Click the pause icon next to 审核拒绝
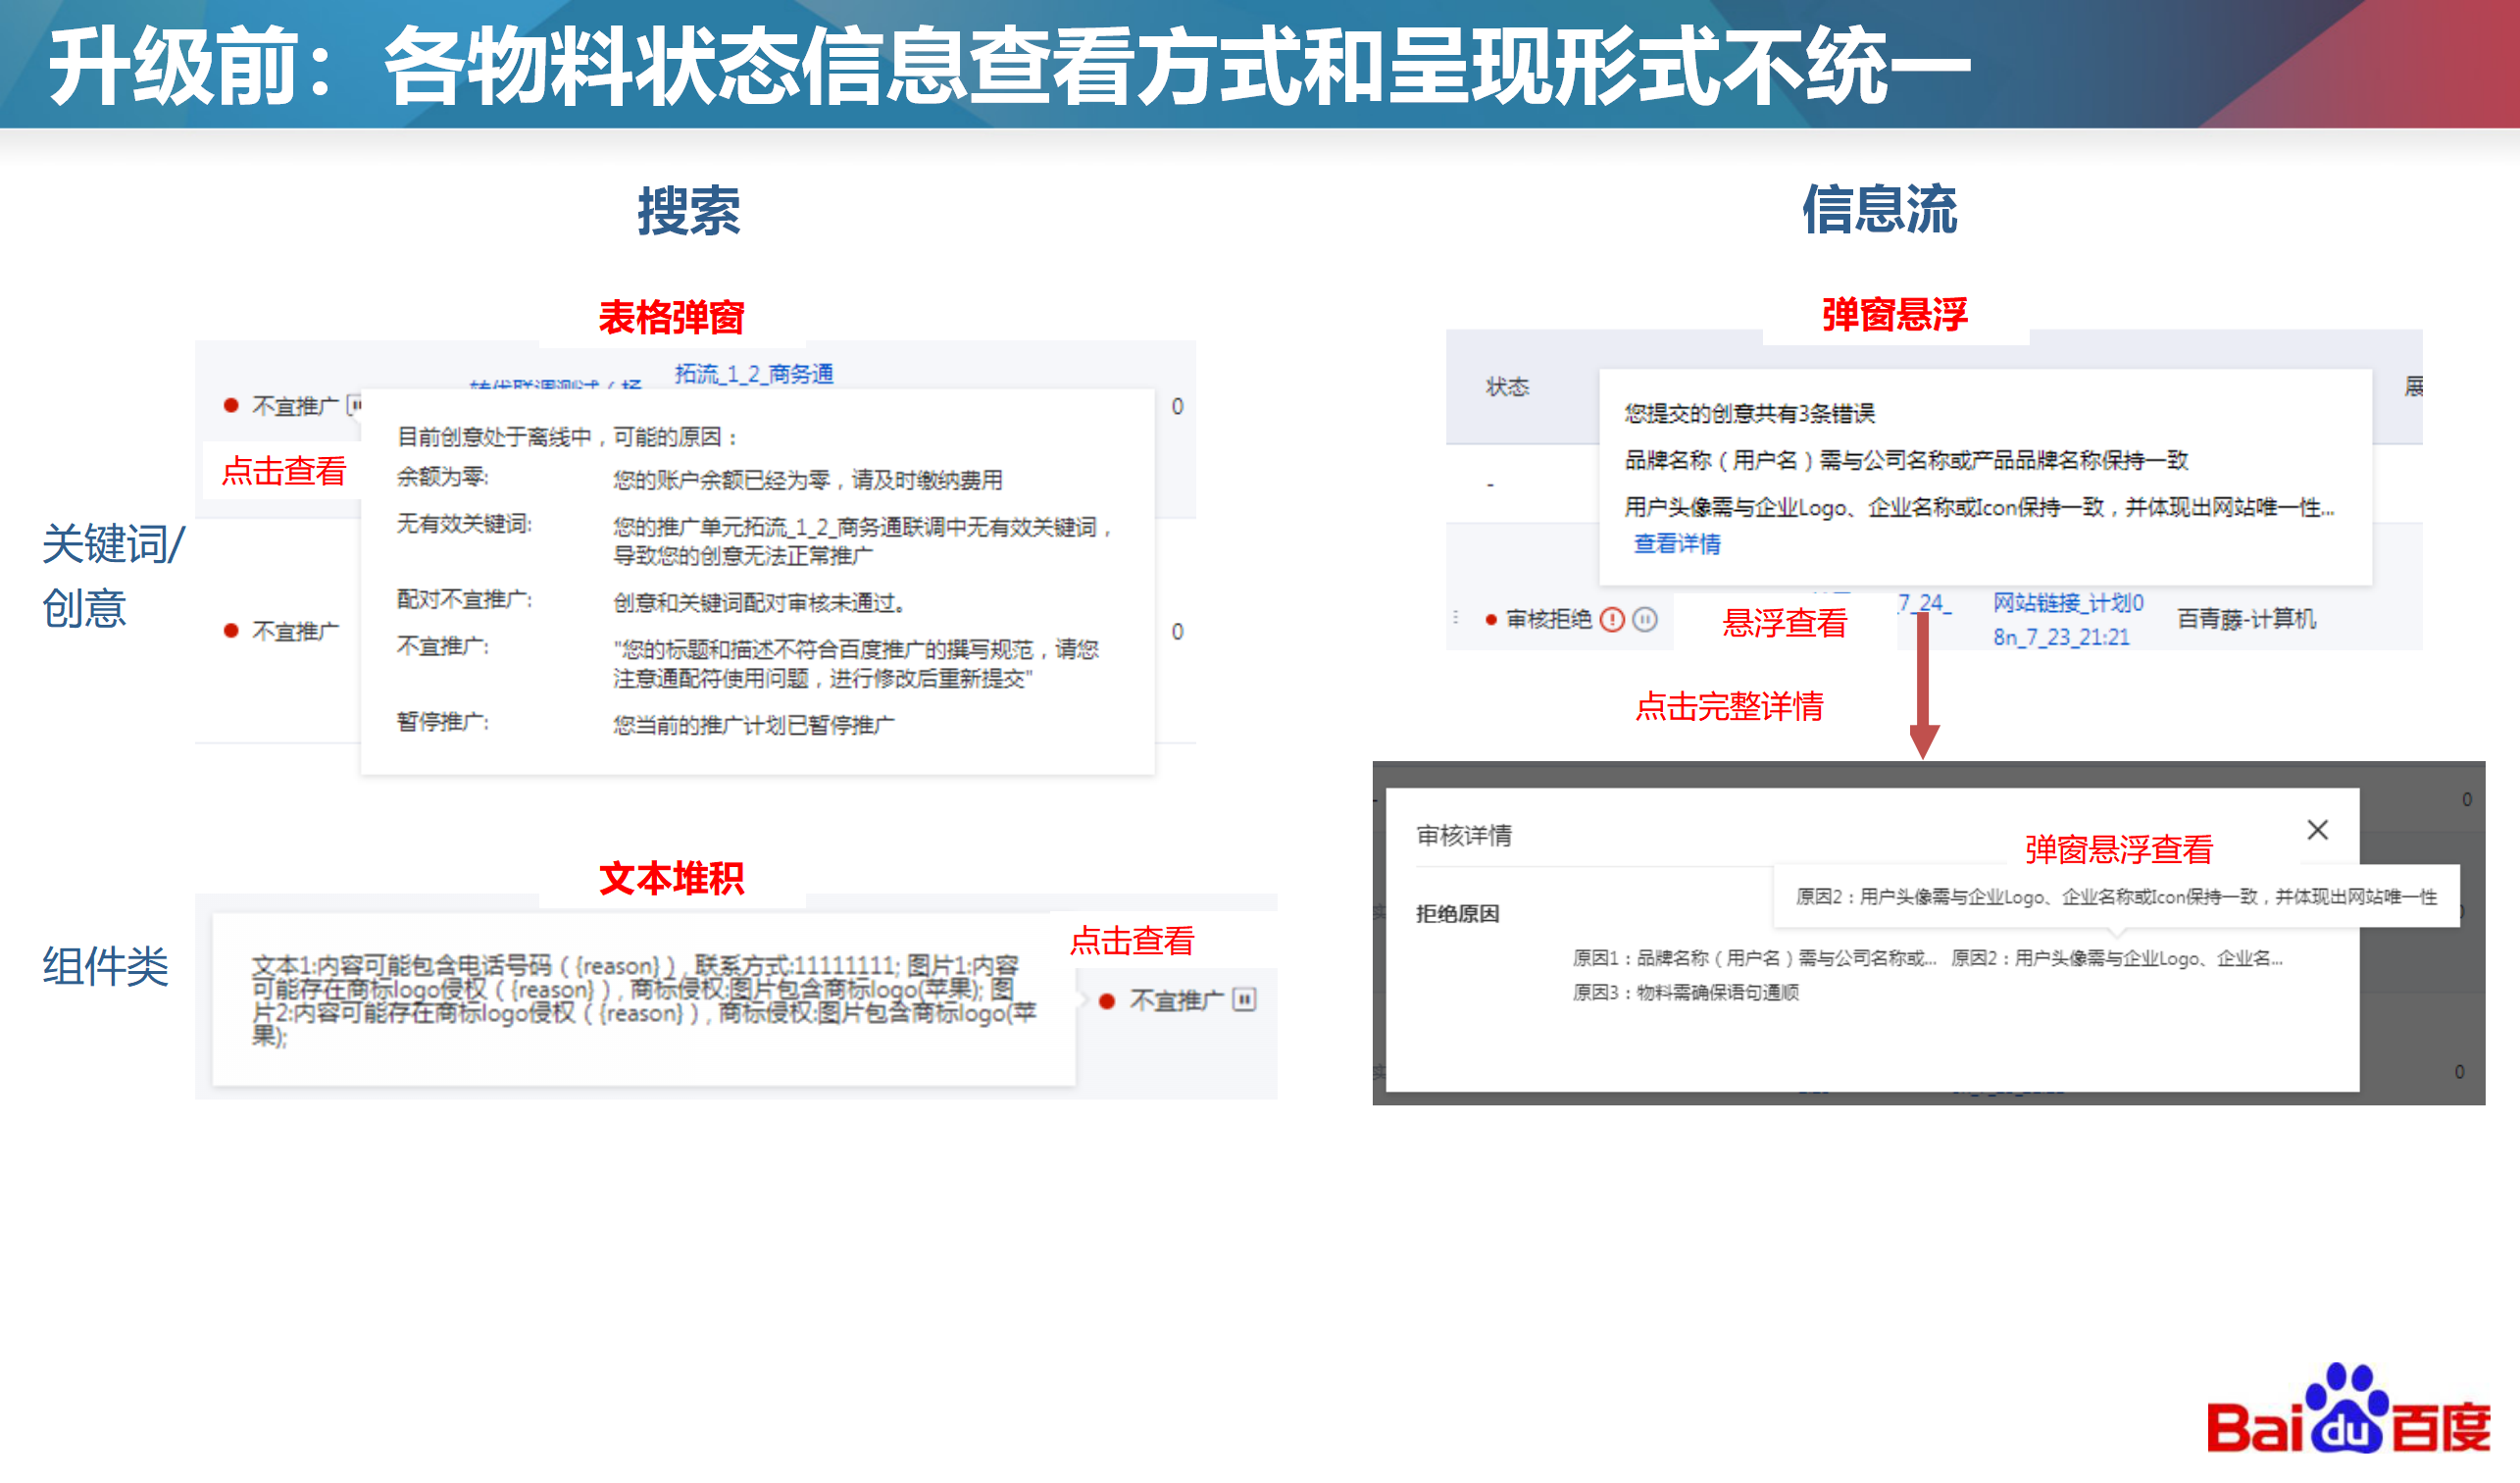2520x1483 pixels. pos(1645,620)
